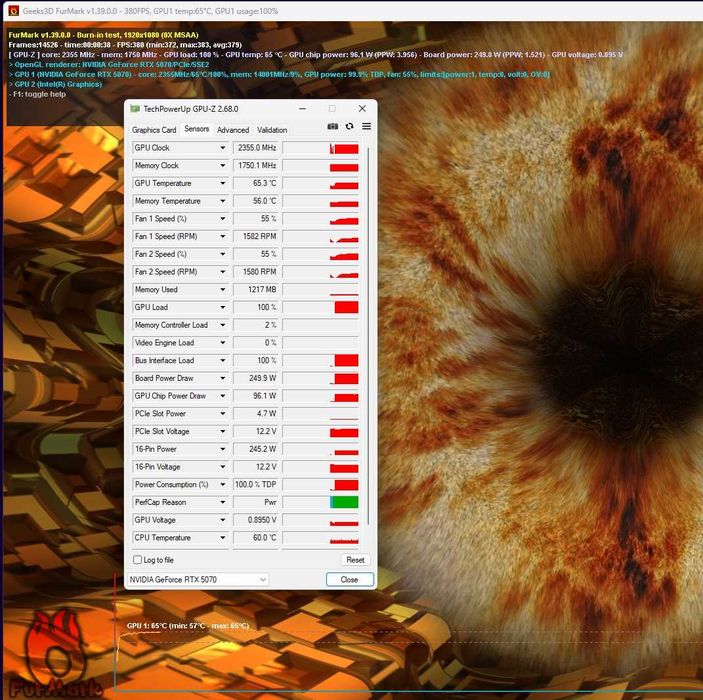Viewport: 703px width, 700px height.
Task: Expand the PerfCap Reason dropdown
Action: (222, 502)
